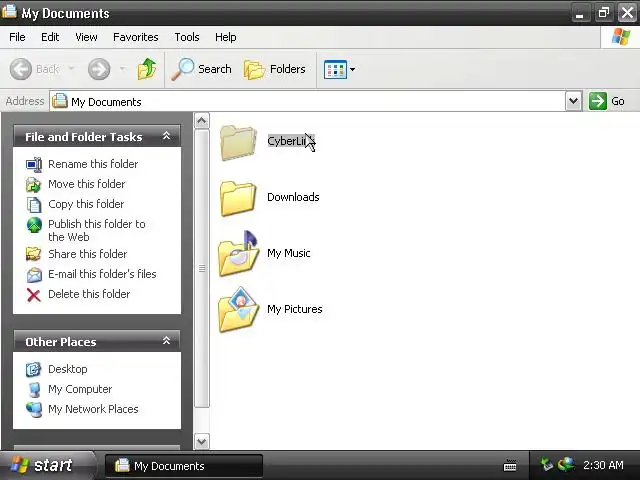The width and height of the screenshot is (640, 480).
Task: Click the Safely Remove Hardware tray icon
Action: point(546,464)
